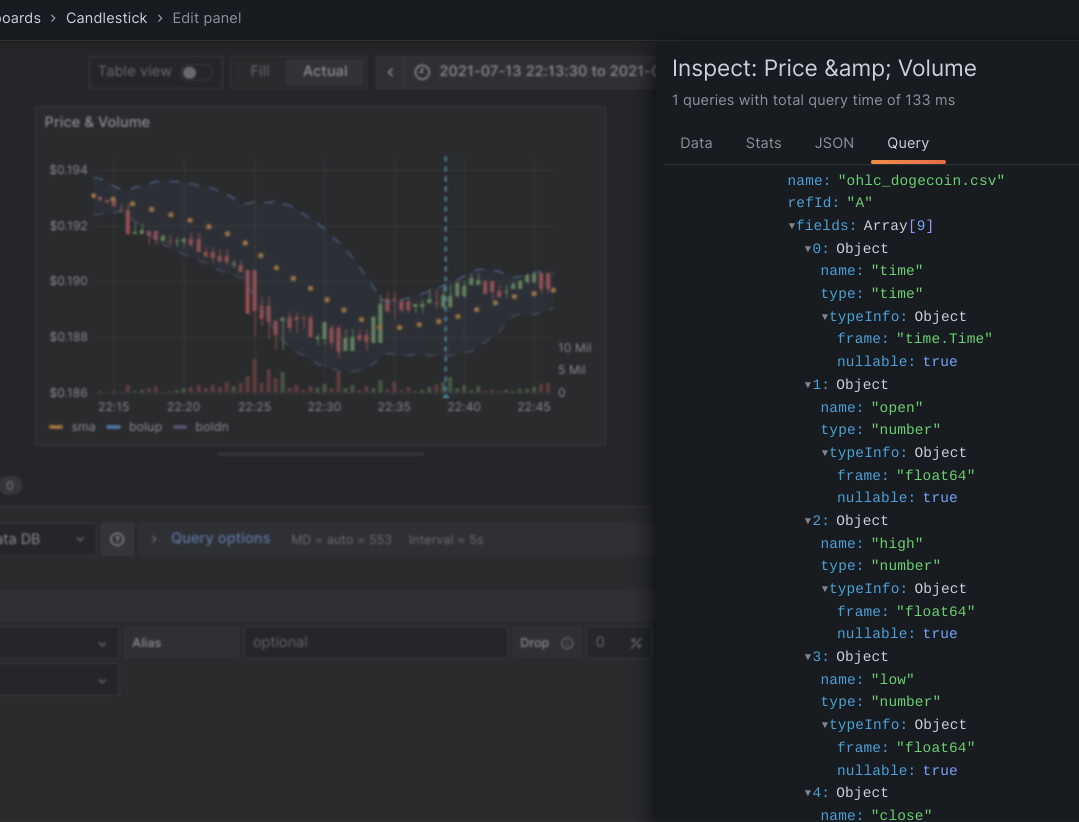This screenshot has width=1079, height=822.
Task: Select the Actual display option
Action: click(x=325, y=72)
